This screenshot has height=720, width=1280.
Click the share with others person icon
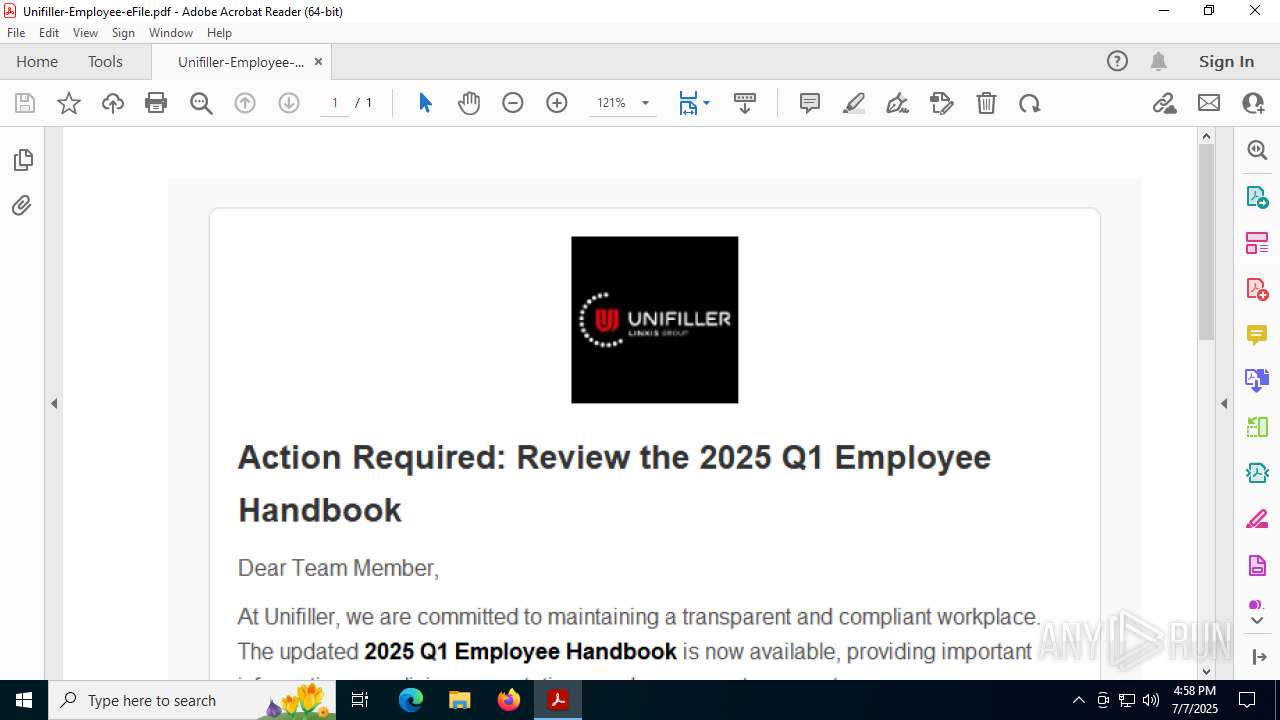(1253, 103)
